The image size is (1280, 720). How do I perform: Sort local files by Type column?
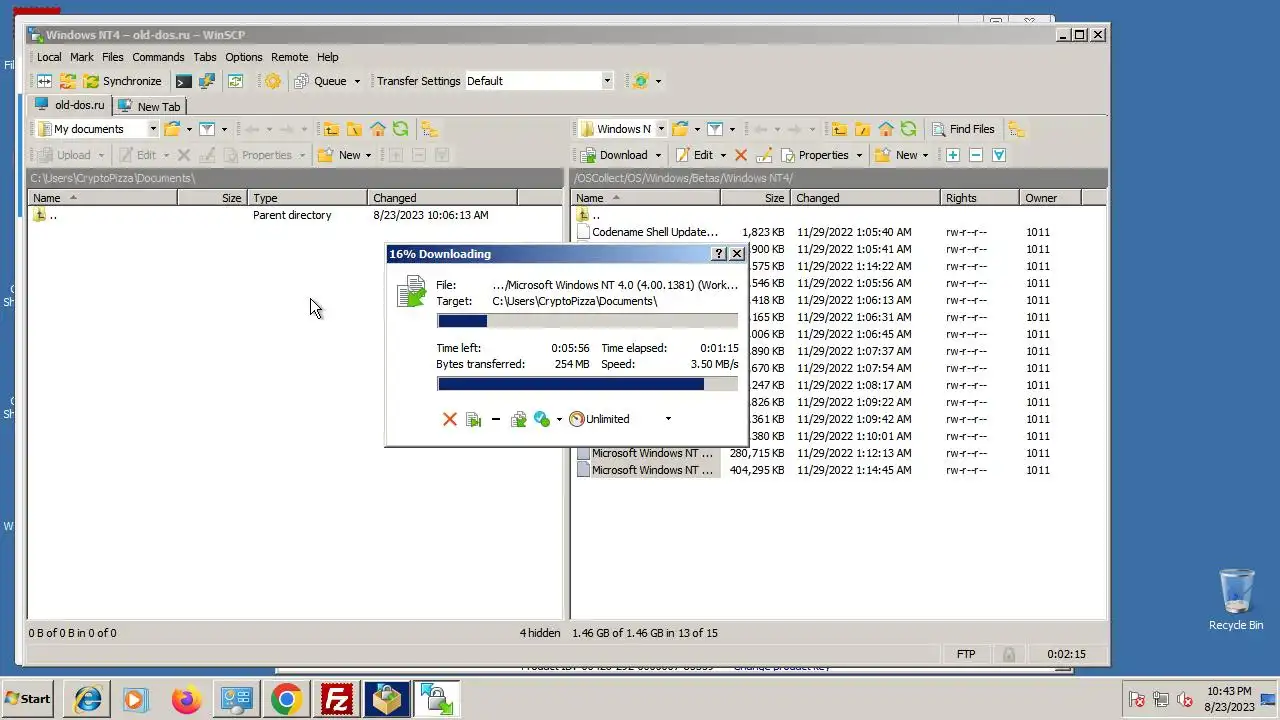pos(307,198)
